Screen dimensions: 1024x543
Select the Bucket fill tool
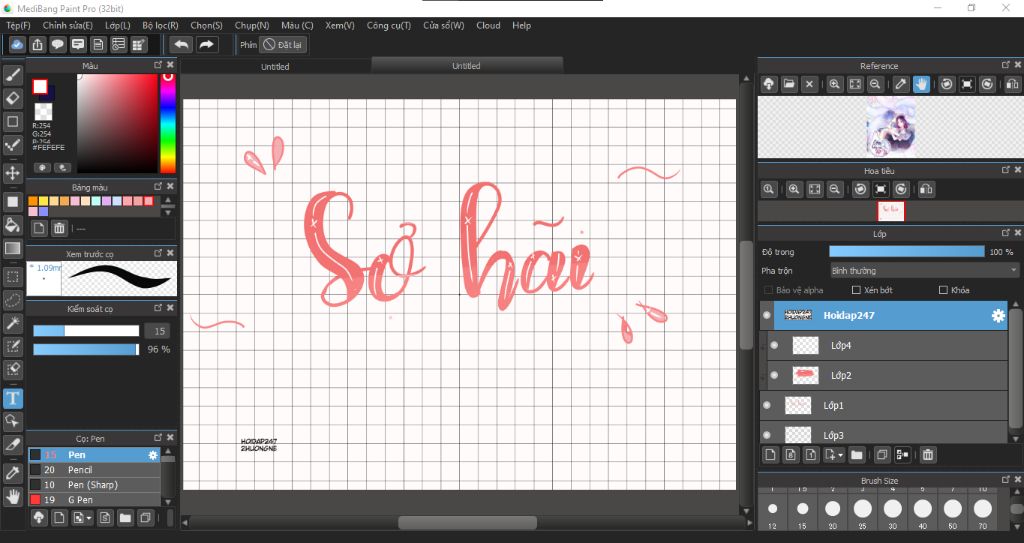tap(12, 225)
